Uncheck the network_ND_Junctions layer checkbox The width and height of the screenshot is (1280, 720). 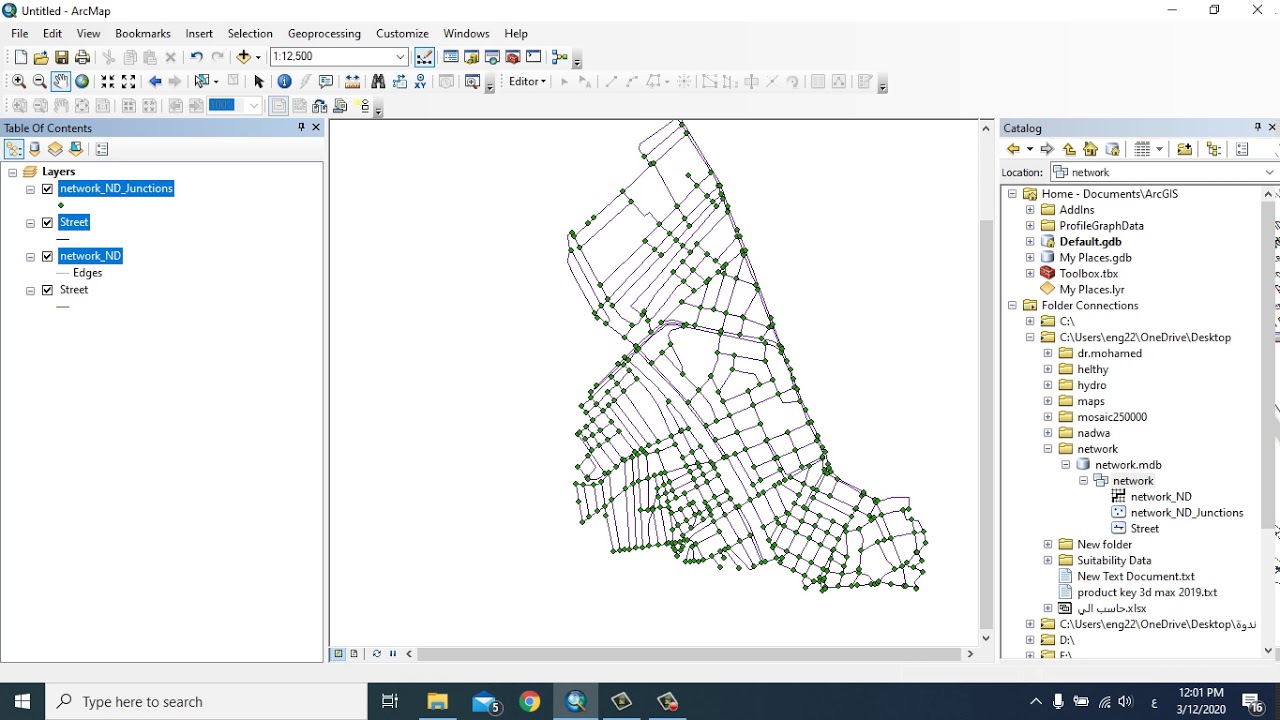tap(47, 189)
